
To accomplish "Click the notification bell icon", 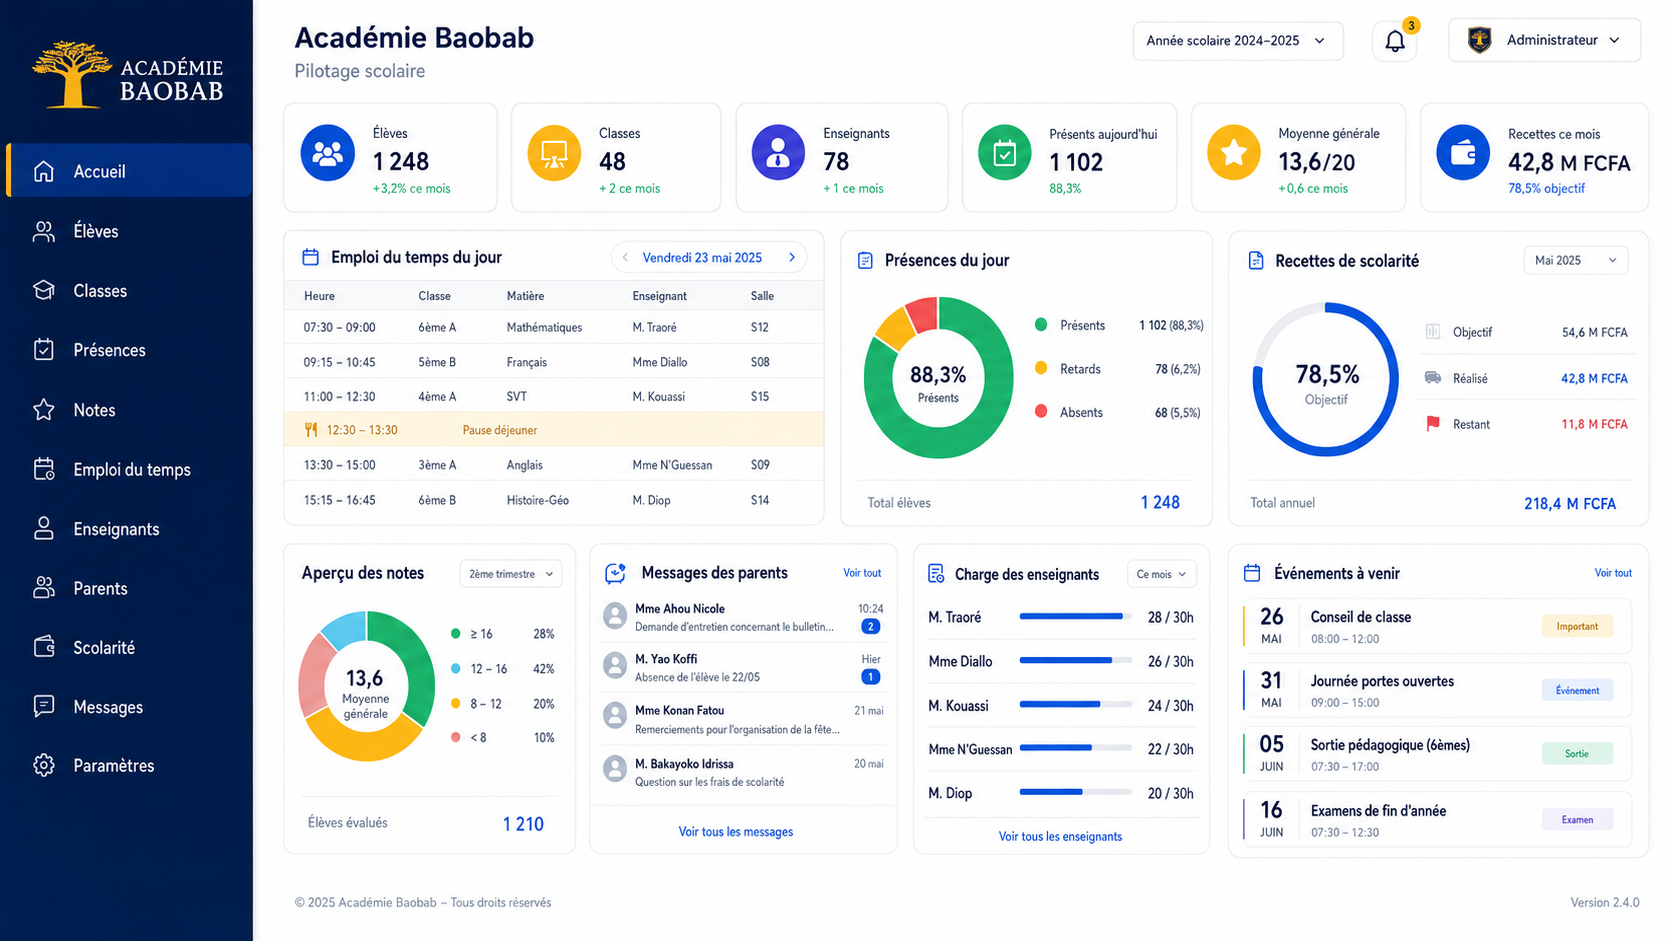I will tap(1395, 41).
